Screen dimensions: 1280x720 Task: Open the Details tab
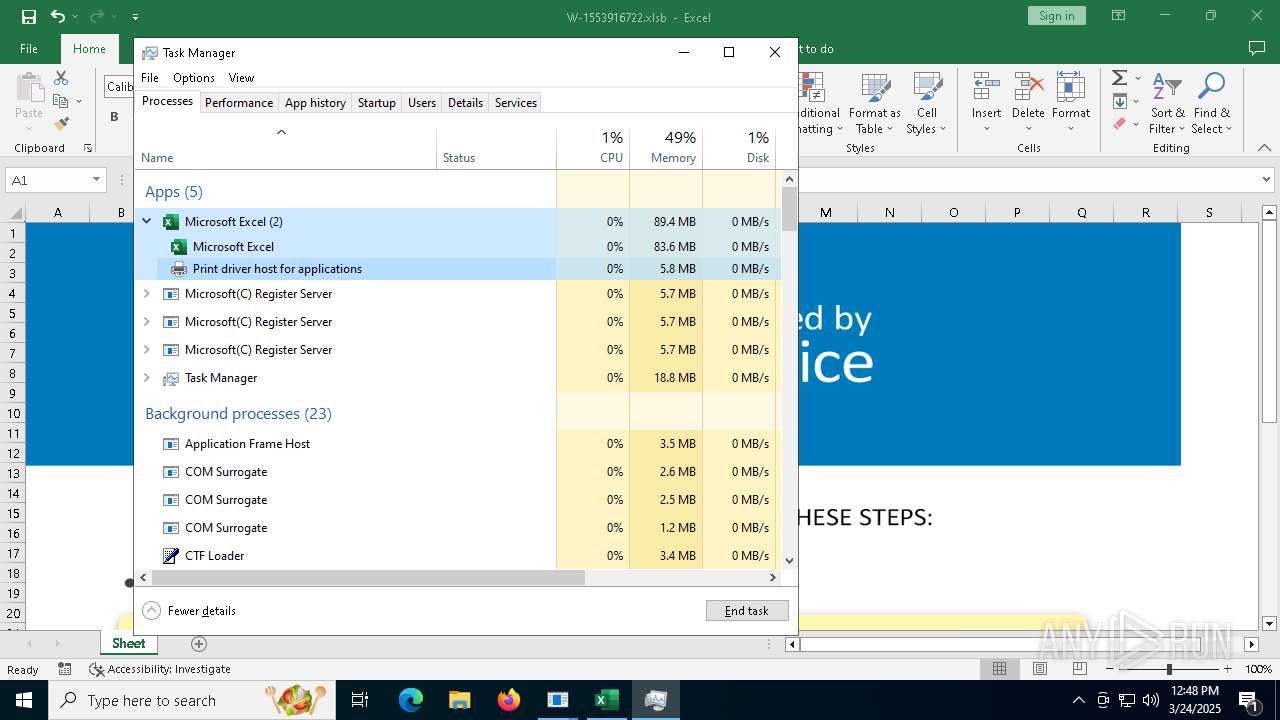pos(465,102)
